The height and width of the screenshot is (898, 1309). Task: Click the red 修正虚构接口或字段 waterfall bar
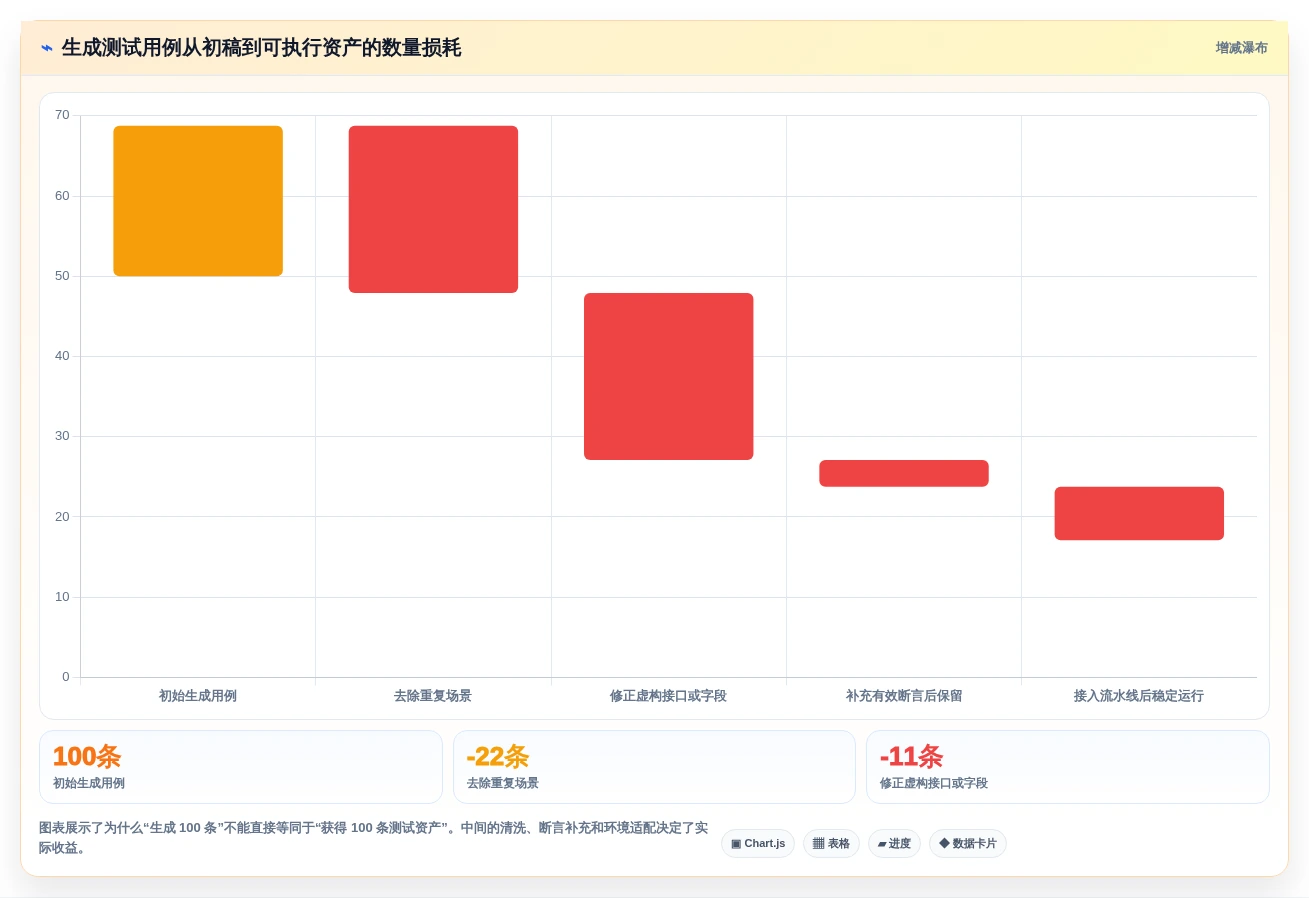click(669, 376)
